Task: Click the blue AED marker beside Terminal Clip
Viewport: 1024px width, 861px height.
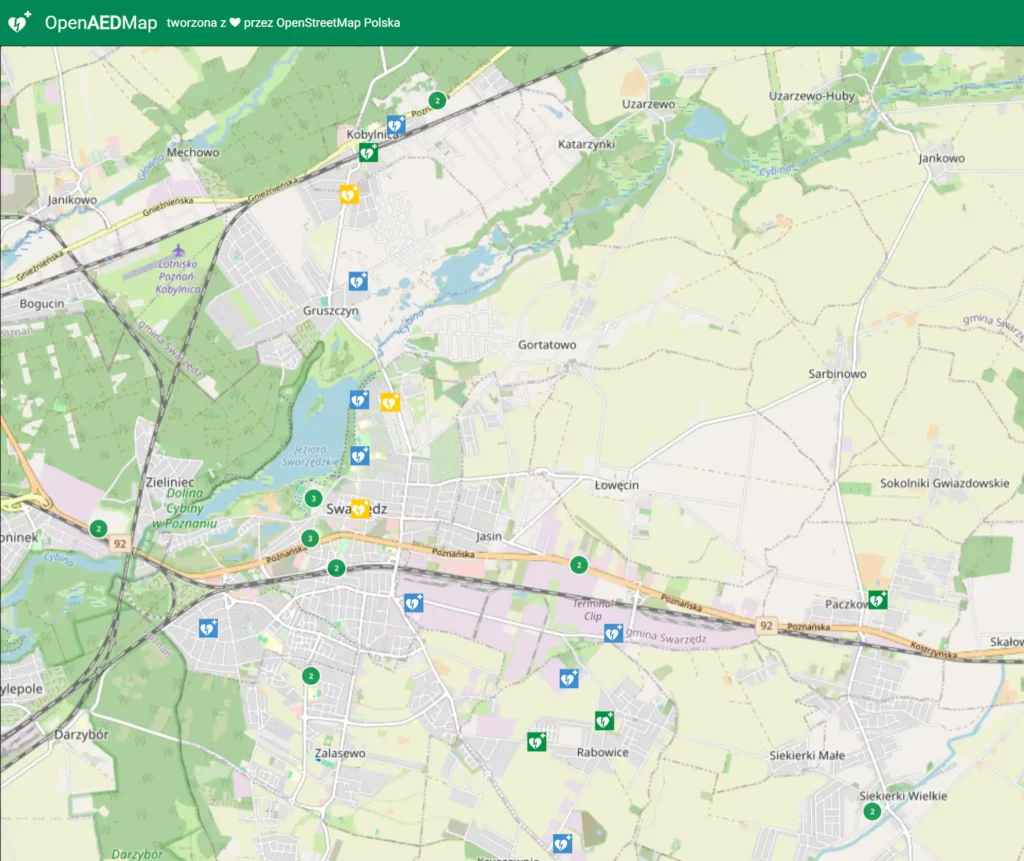Action: click(613, 632)
